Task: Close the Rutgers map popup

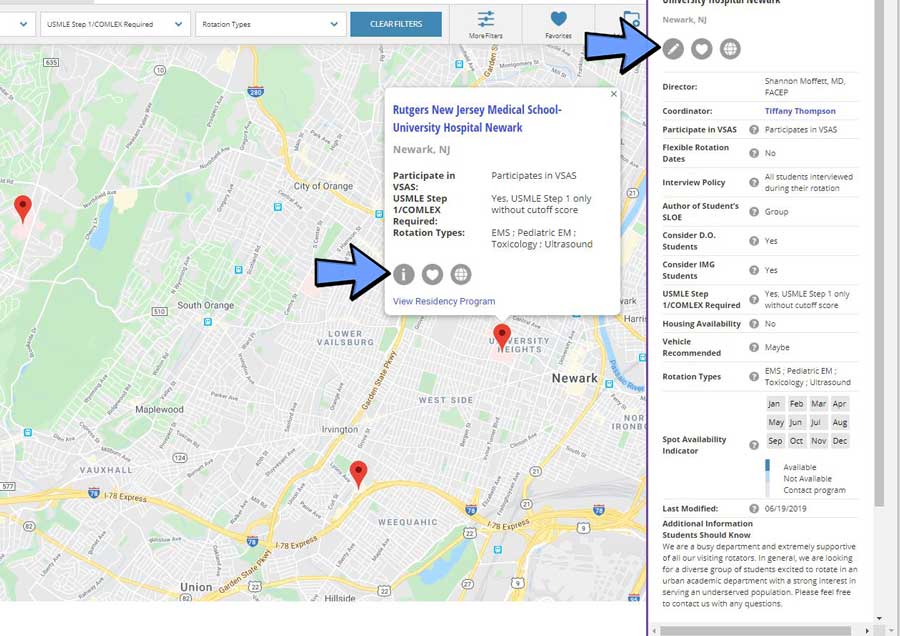Action: (614, 94)
